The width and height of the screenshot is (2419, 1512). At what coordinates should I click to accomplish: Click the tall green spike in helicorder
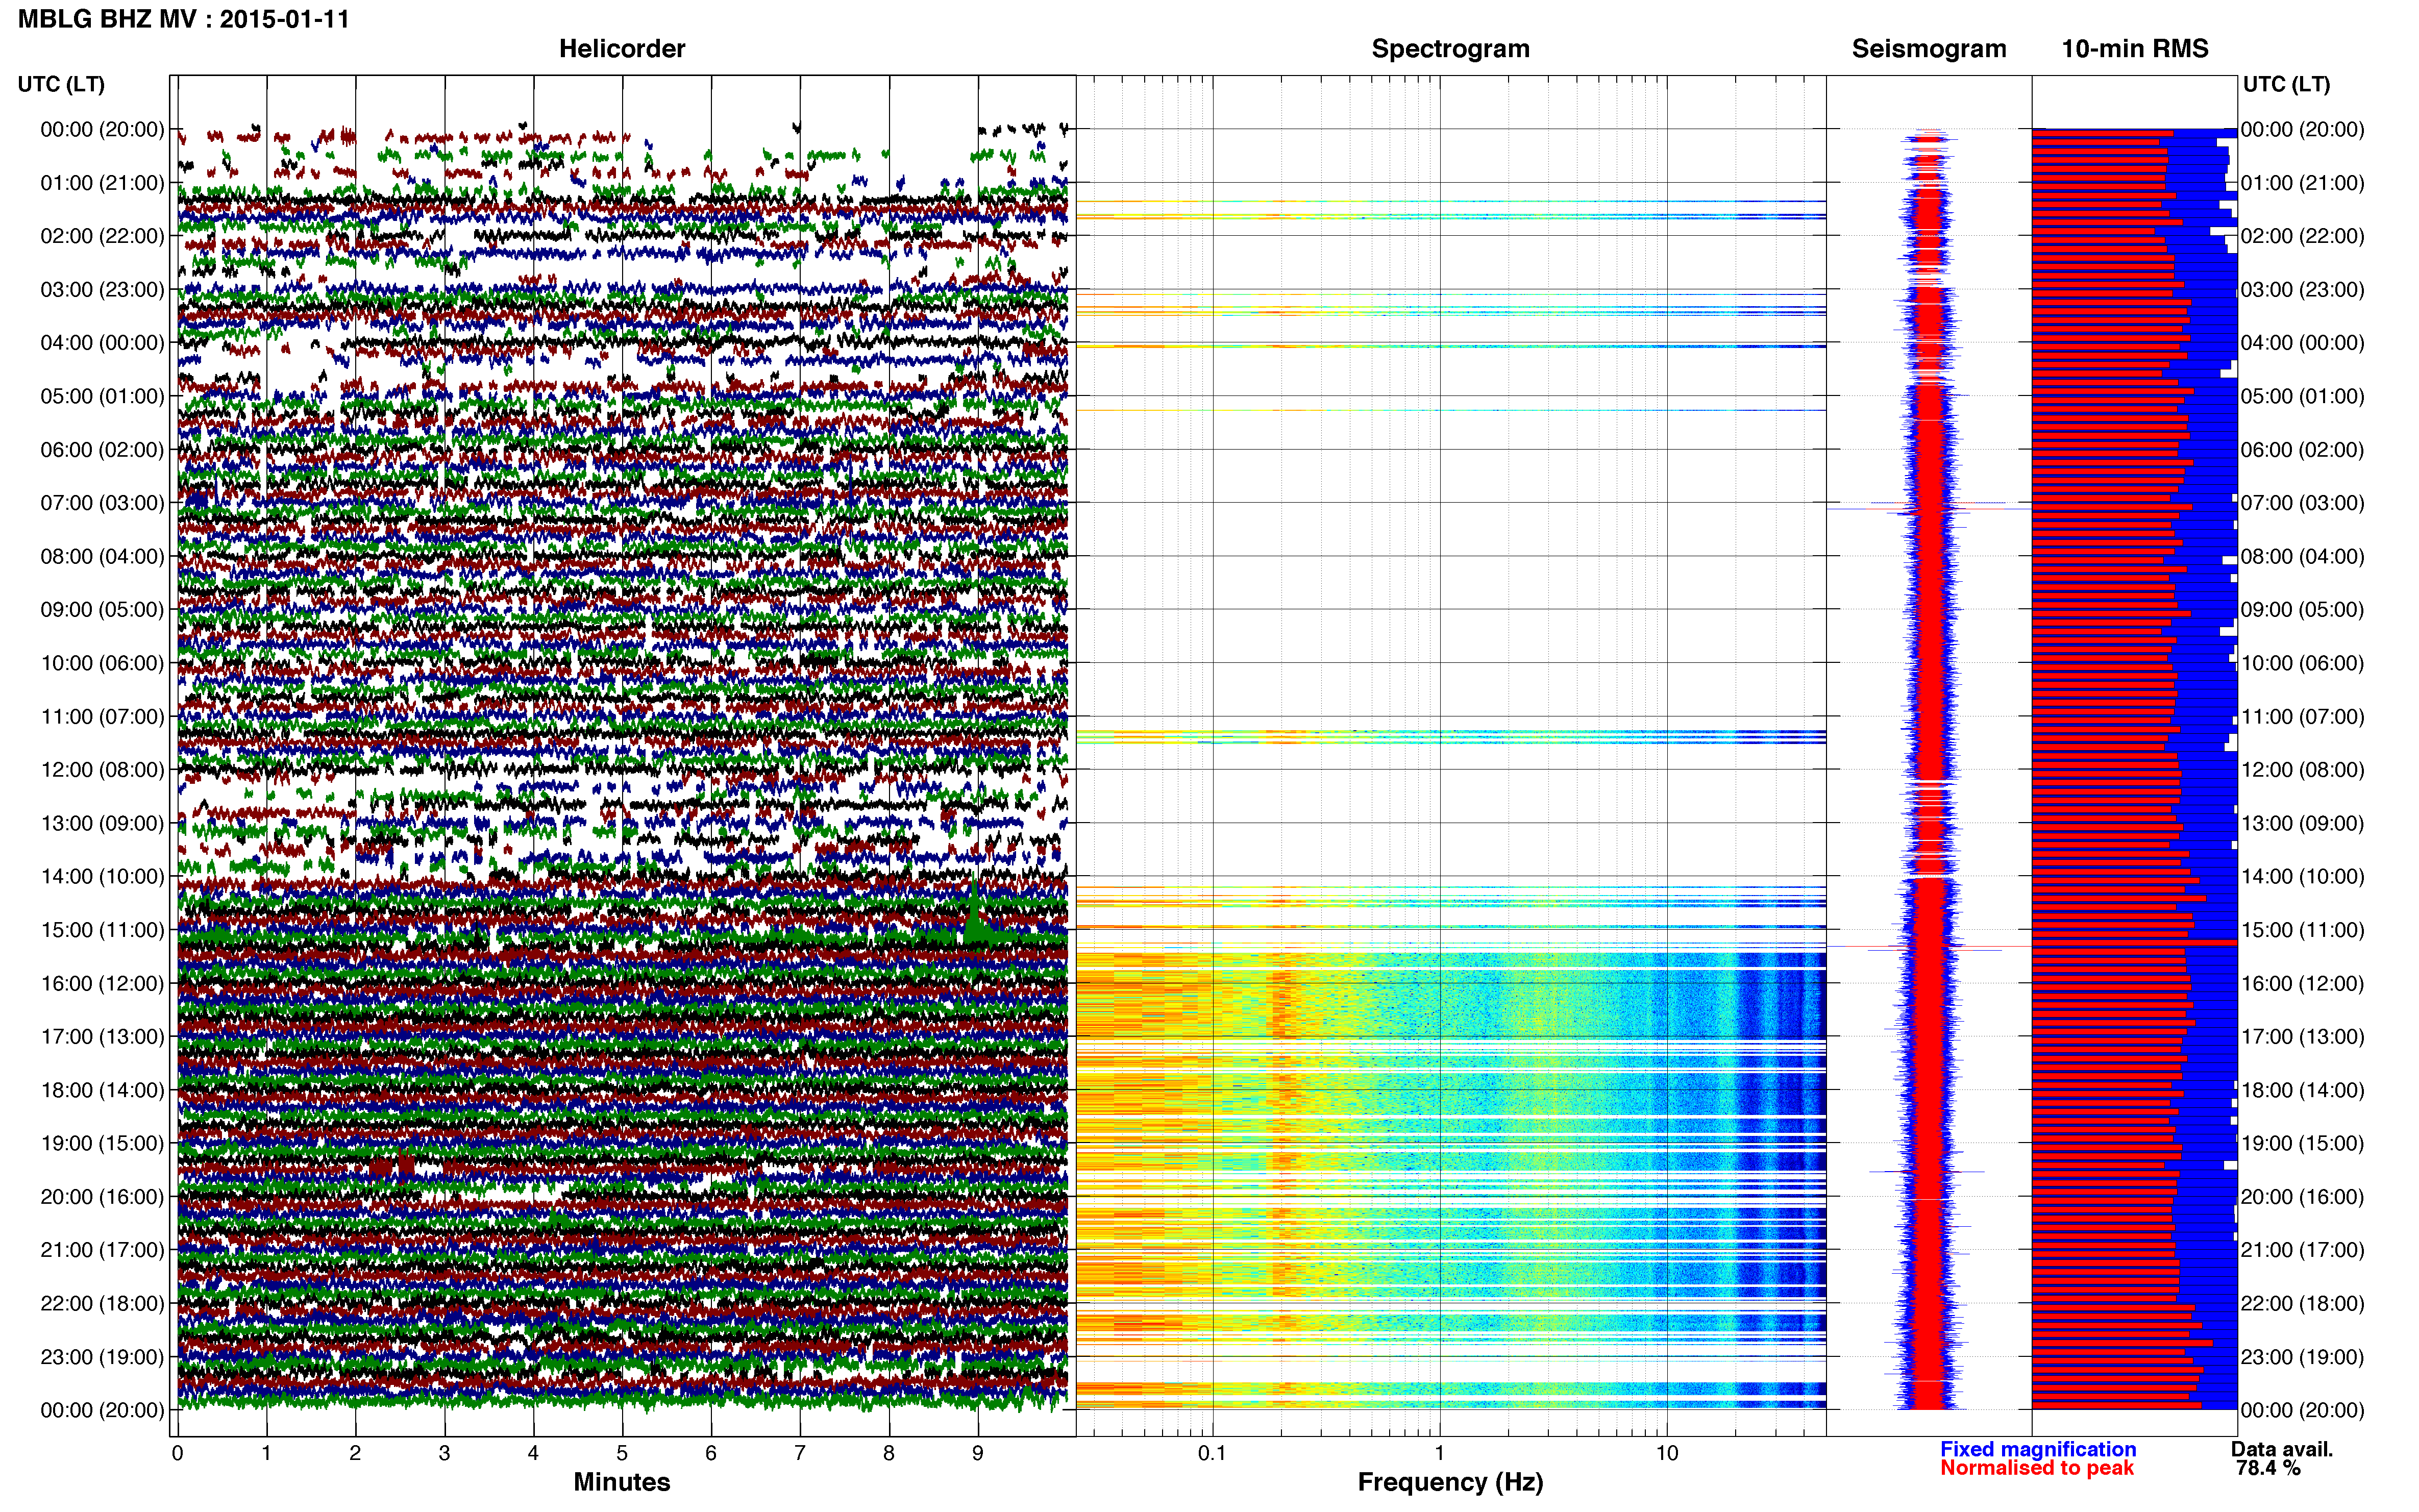point(974,910)
